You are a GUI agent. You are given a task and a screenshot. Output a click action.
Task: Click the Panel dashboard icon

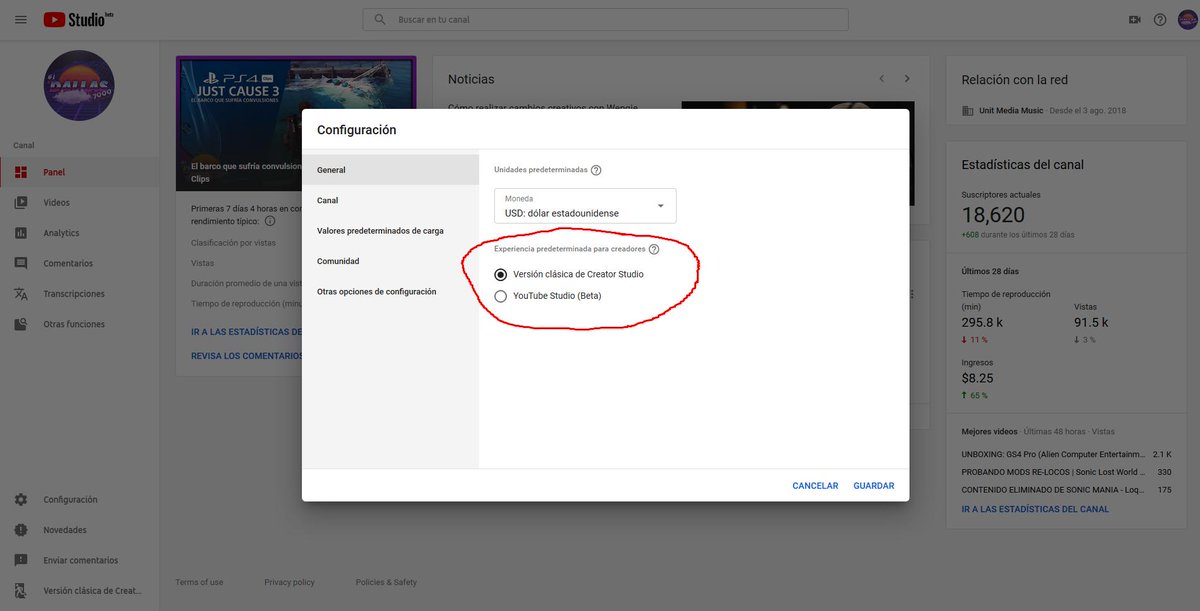[21, 172]
